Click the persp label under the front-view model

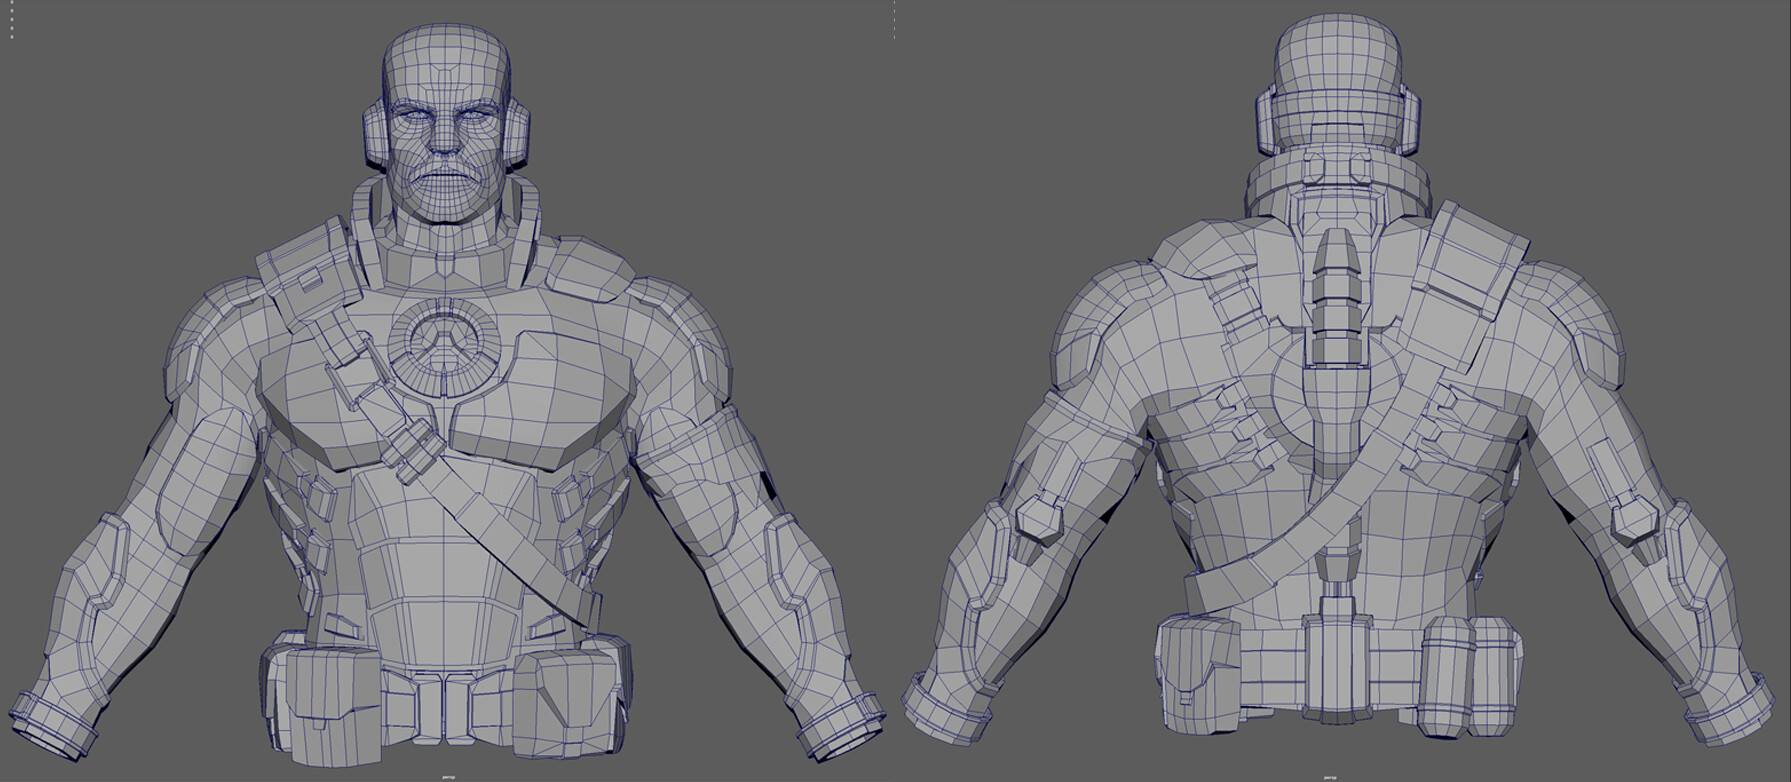click(447, 776)
